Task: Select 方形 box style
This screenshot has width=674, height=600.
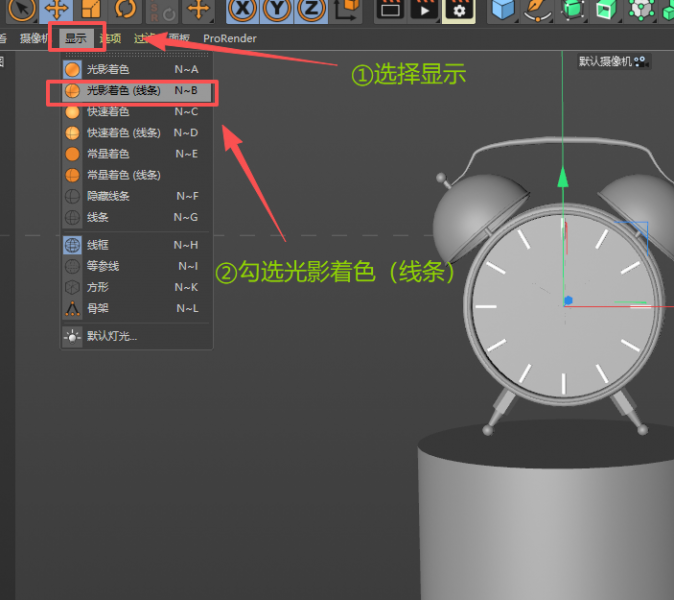Action: click(x=137, y=287)
